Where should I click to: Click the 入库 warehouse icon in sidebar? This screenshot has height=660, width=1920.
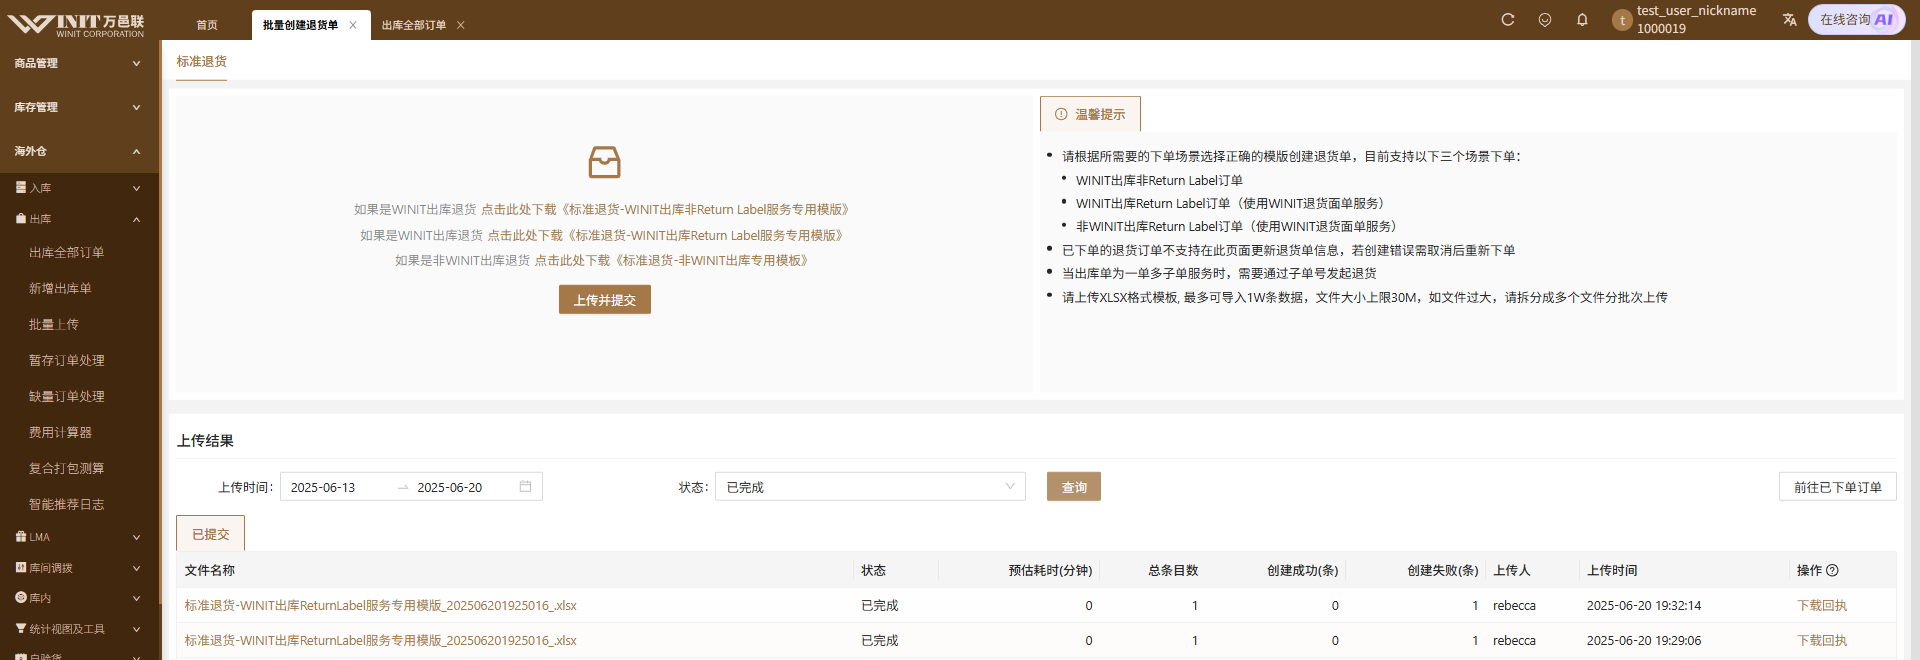point(21,187)
